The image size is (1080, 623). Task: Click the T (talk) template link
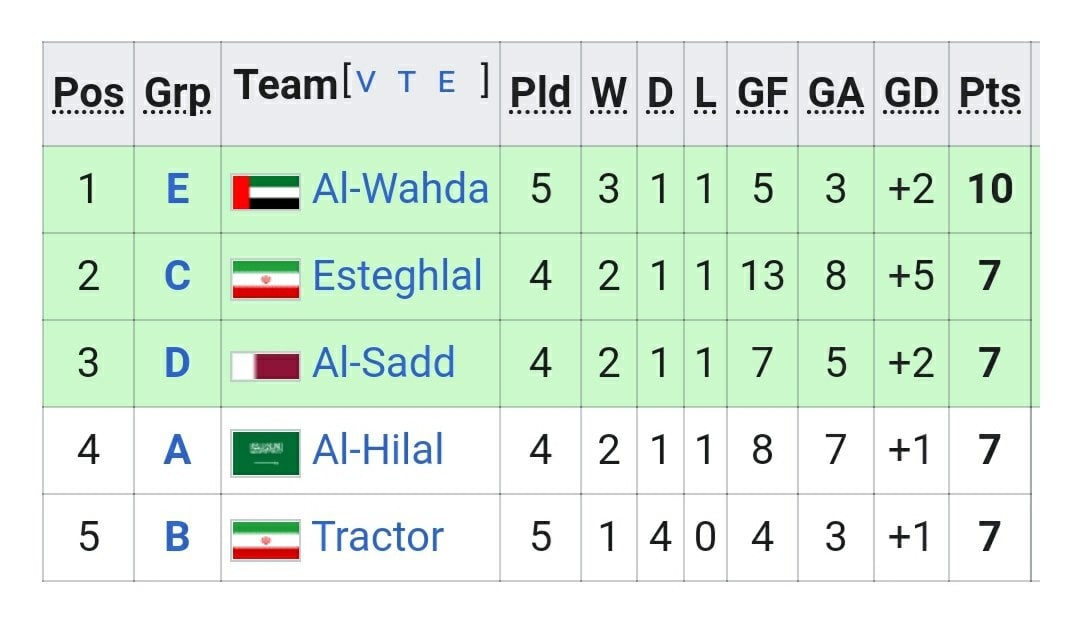click(x=407, y=83)
